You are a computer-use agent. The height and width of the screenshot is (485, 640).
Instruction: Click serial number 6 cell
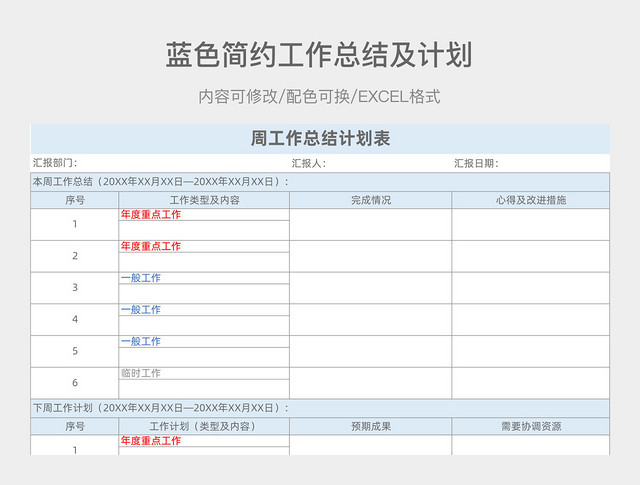pyautogui.click(x=75, y=383)
